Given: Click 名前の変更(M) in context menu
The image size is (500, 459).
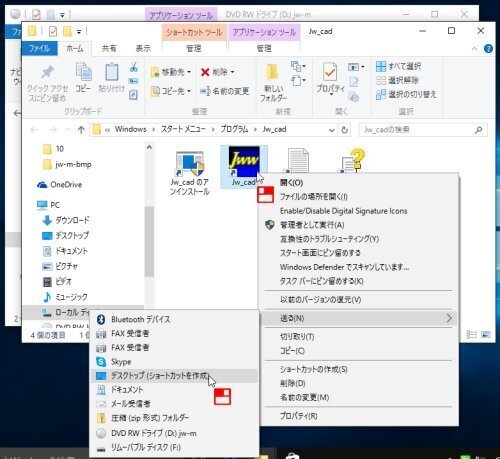Looking at the screenshot, I should [359, 397].
